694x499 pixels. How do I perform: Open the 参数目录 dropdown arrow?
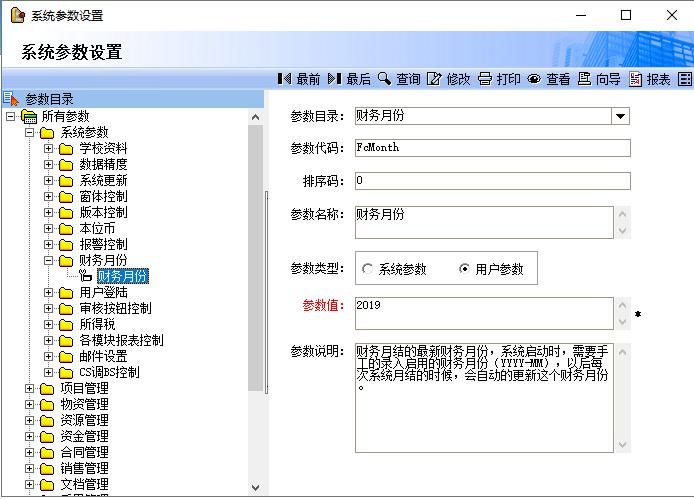point(621,116)
